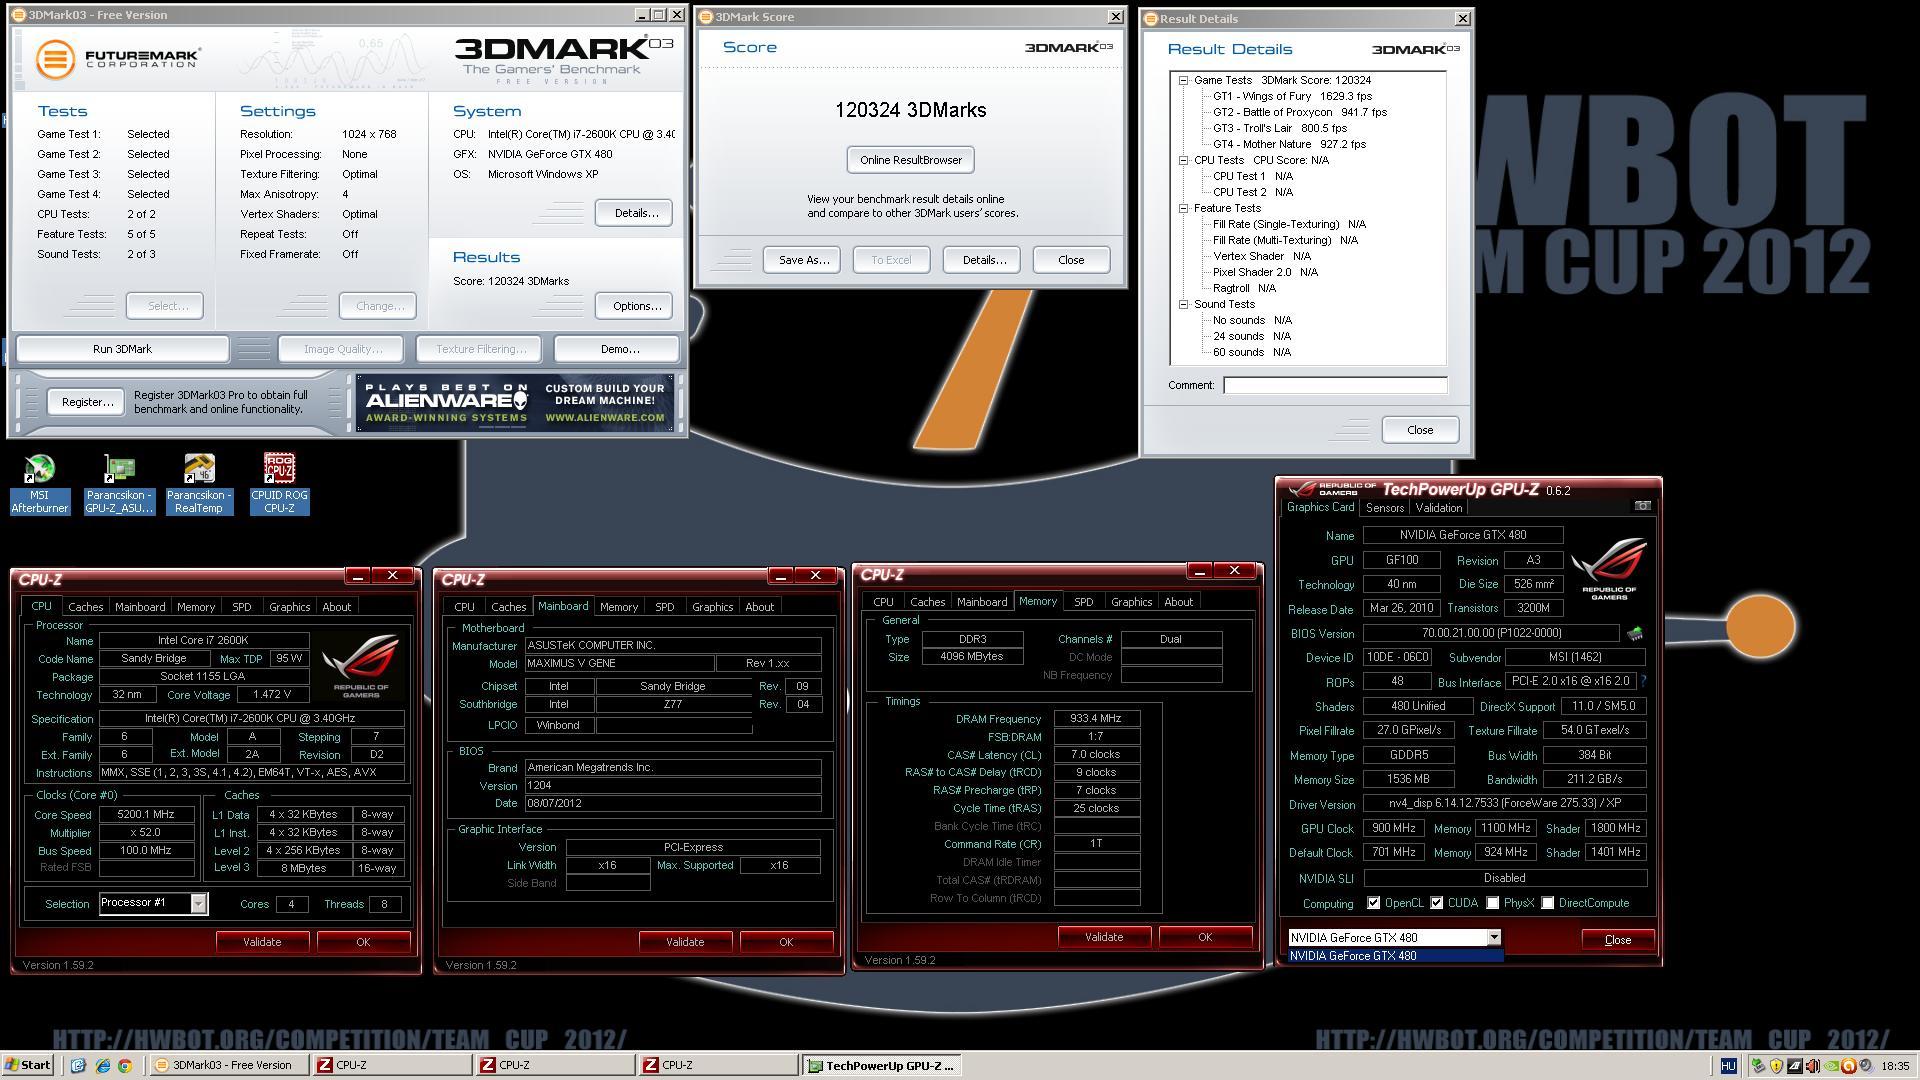Screen dimensions: 1920x1080
Task: Switch to TechPowerUp GPU-Z taskbar button
Action: click(884, 1066)
